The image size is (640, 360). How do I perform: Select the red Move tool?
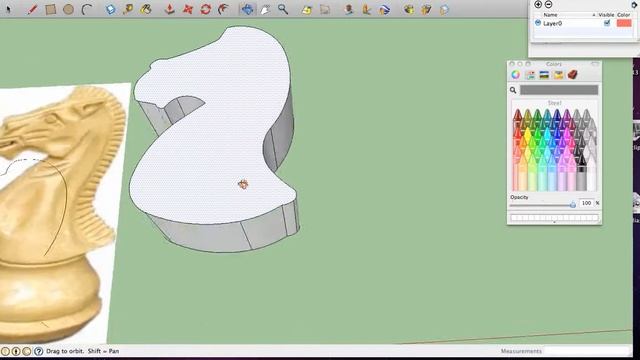(x=188, y=9)
